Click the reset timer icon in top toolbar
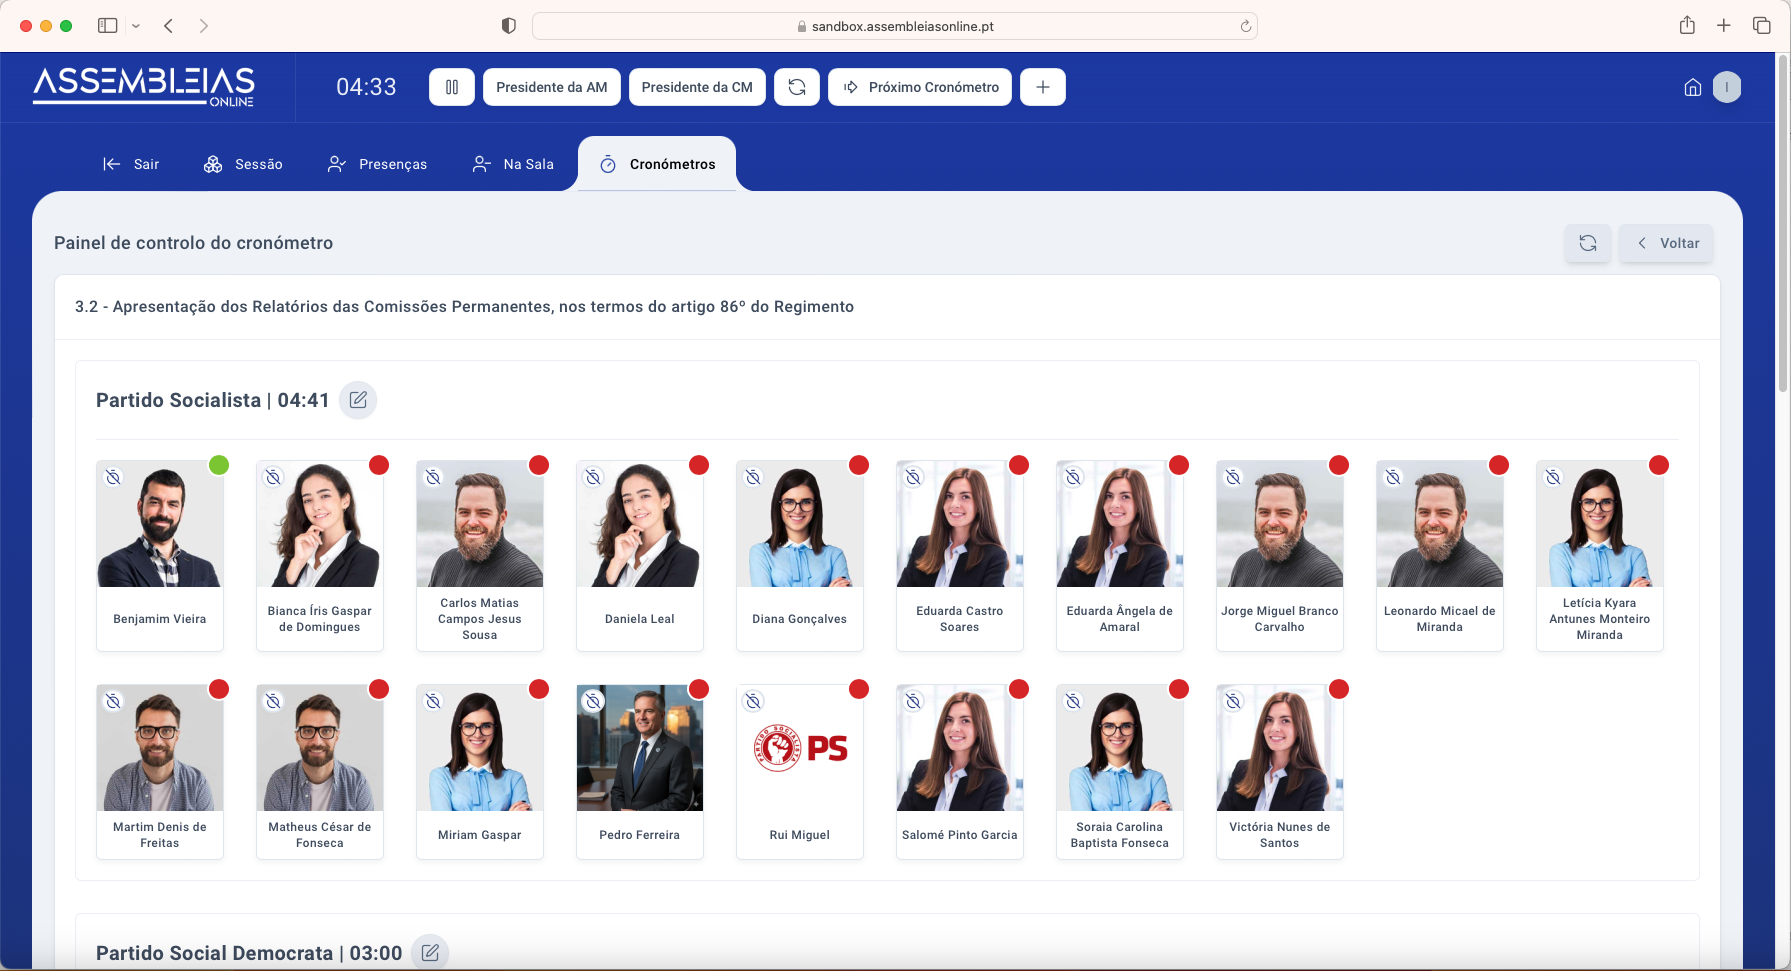Image resolution: width=1791 pixels, height=971 pixels. point(796,87)
